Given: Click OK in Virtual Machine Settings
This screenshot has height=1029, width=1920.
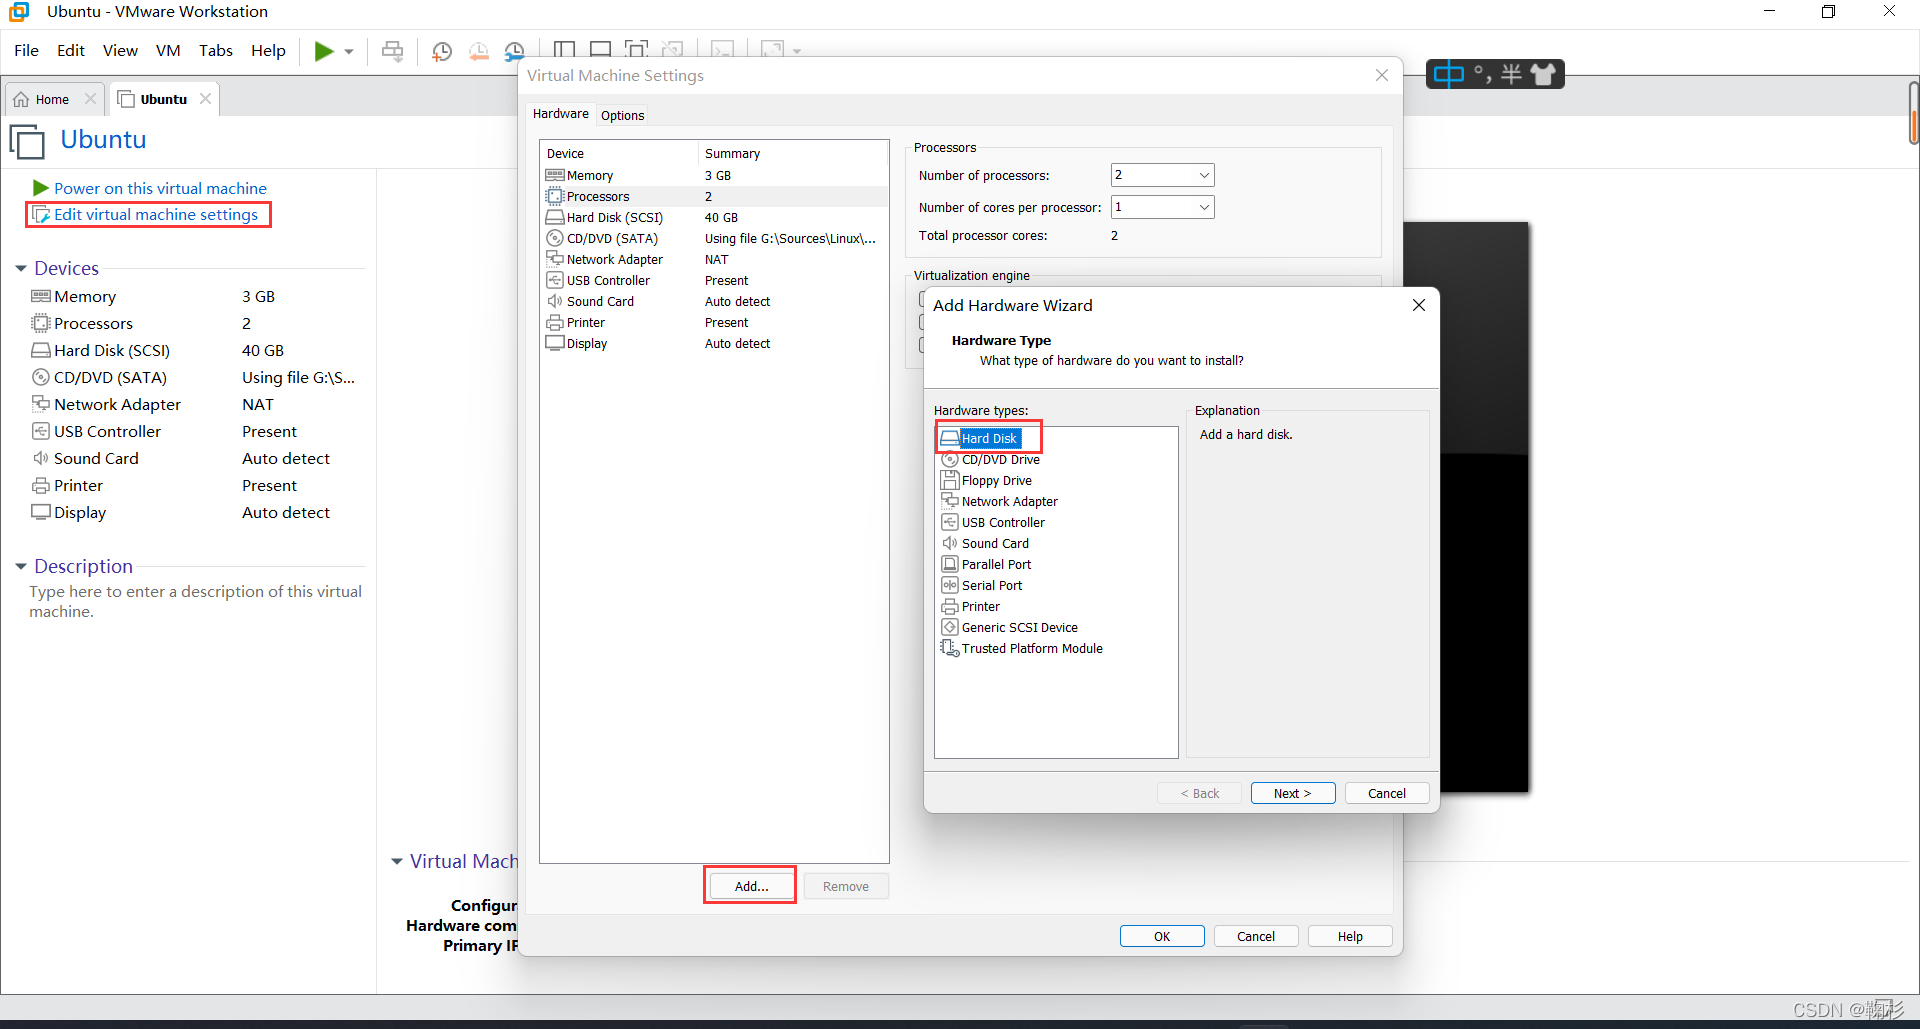Looking at the screenshot, I should coord(1162,936).
